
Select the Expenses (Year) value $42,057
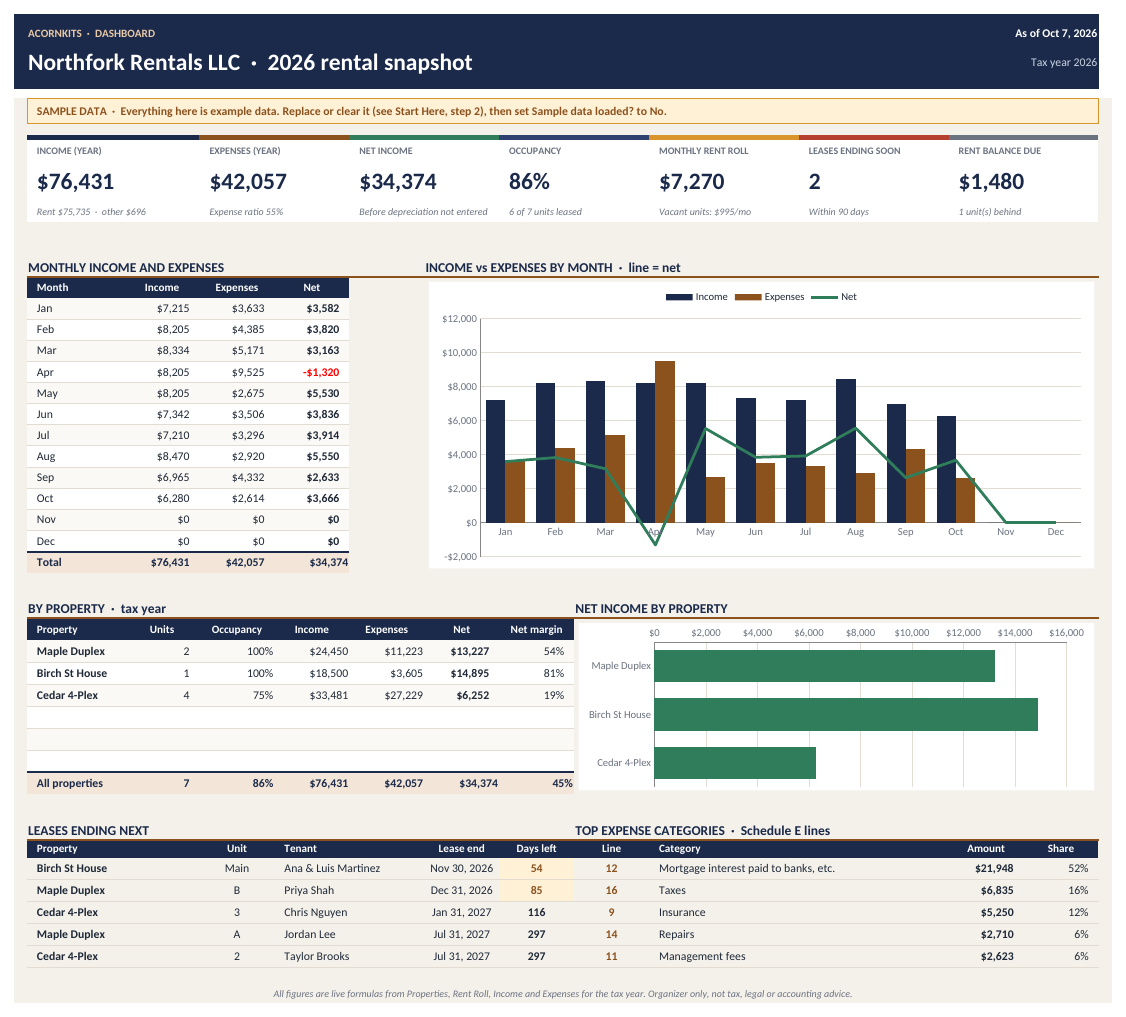pyautogui.click(x=248, y=182)
